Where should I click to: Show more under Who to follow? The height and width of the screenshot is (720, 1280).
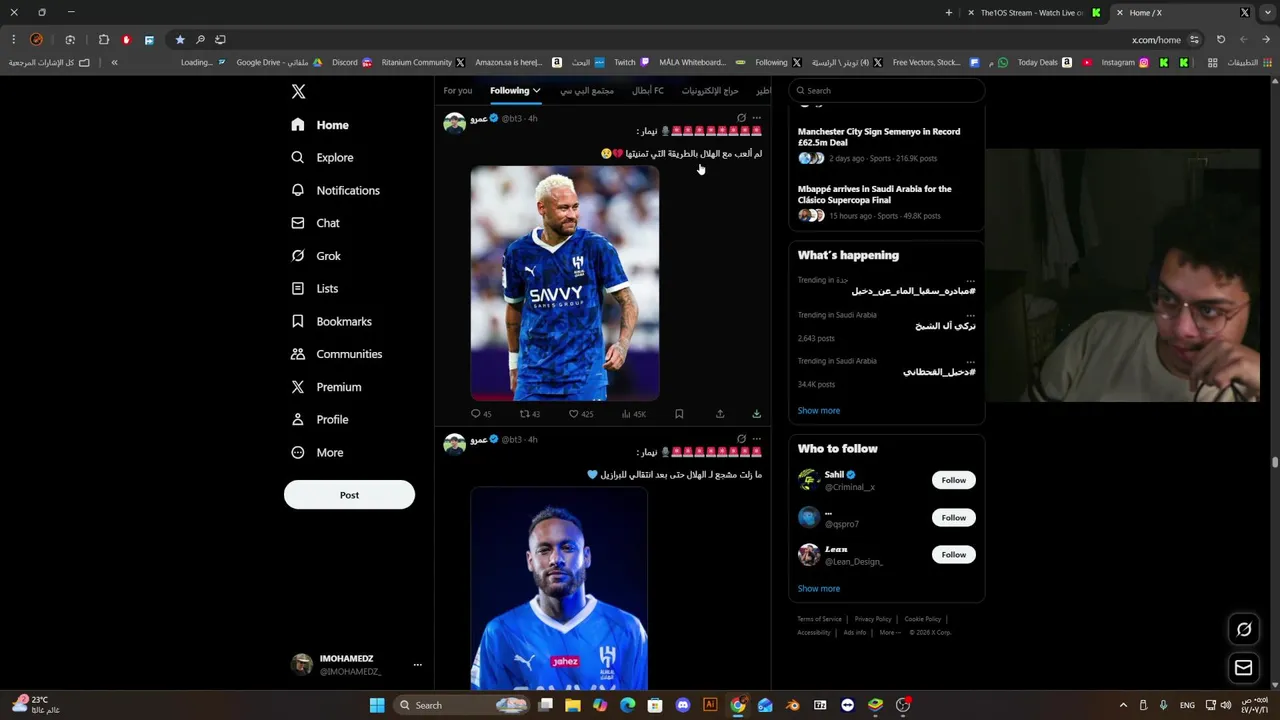(x=819, y=589)
